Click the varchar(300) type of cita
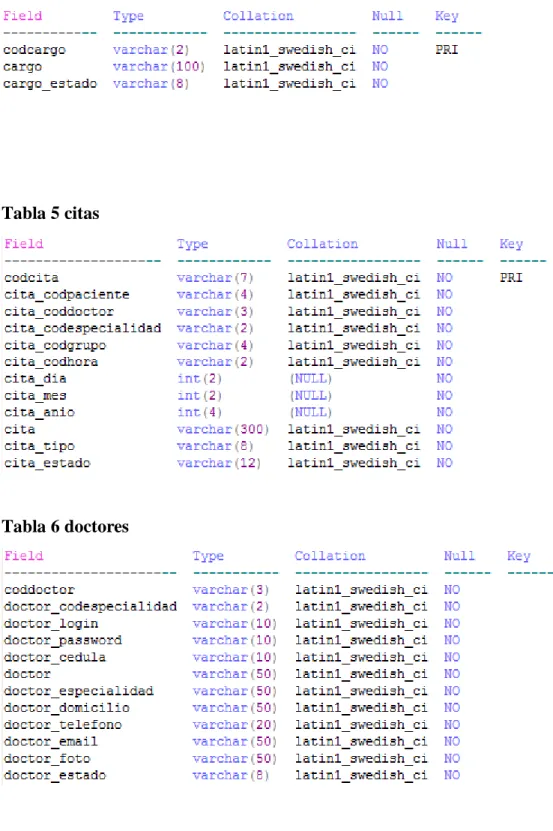 coord(223,429)
